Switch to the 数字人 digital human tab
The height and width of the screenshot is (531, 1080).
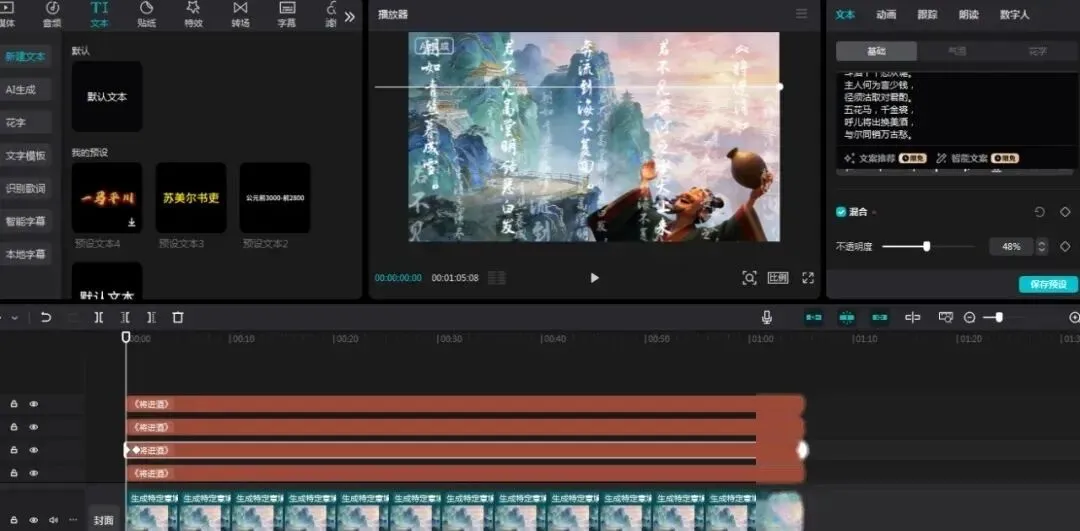tap(1015, 14)
